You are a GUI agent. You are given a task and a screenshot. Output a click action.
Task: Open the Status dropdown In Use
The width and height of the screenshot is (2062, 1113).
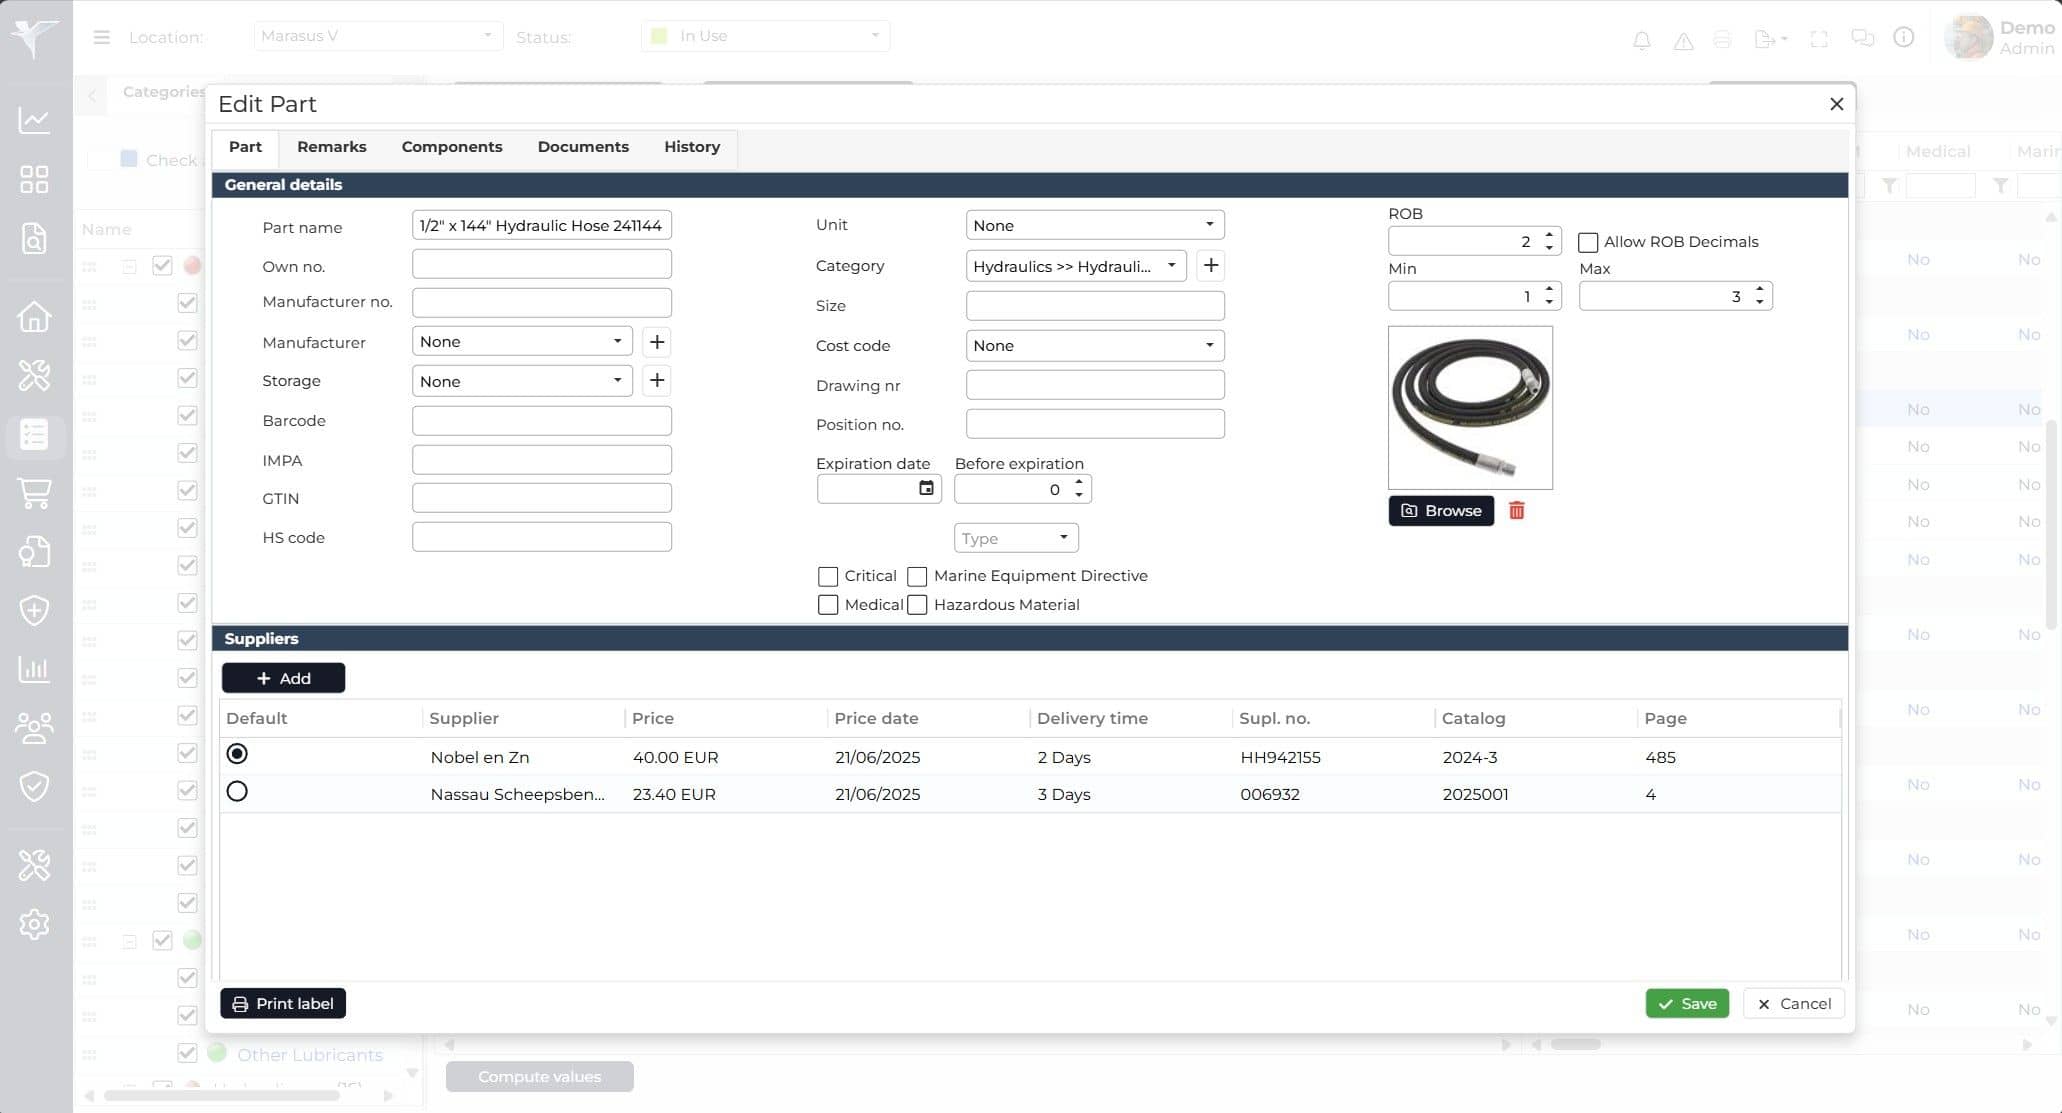click(765, 36)
